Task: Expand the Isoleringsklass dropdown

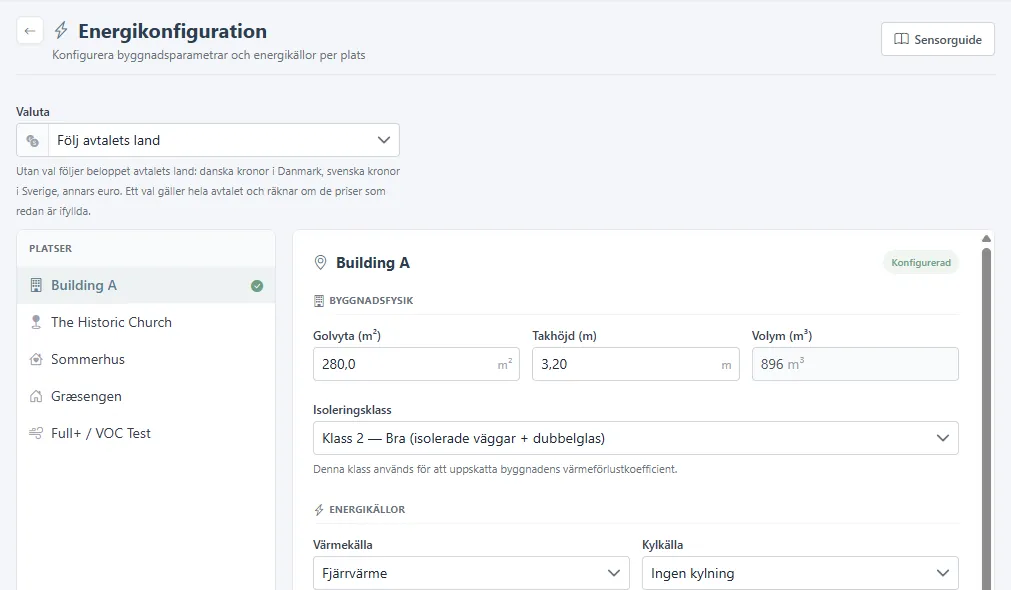Action: click(636, 438)
